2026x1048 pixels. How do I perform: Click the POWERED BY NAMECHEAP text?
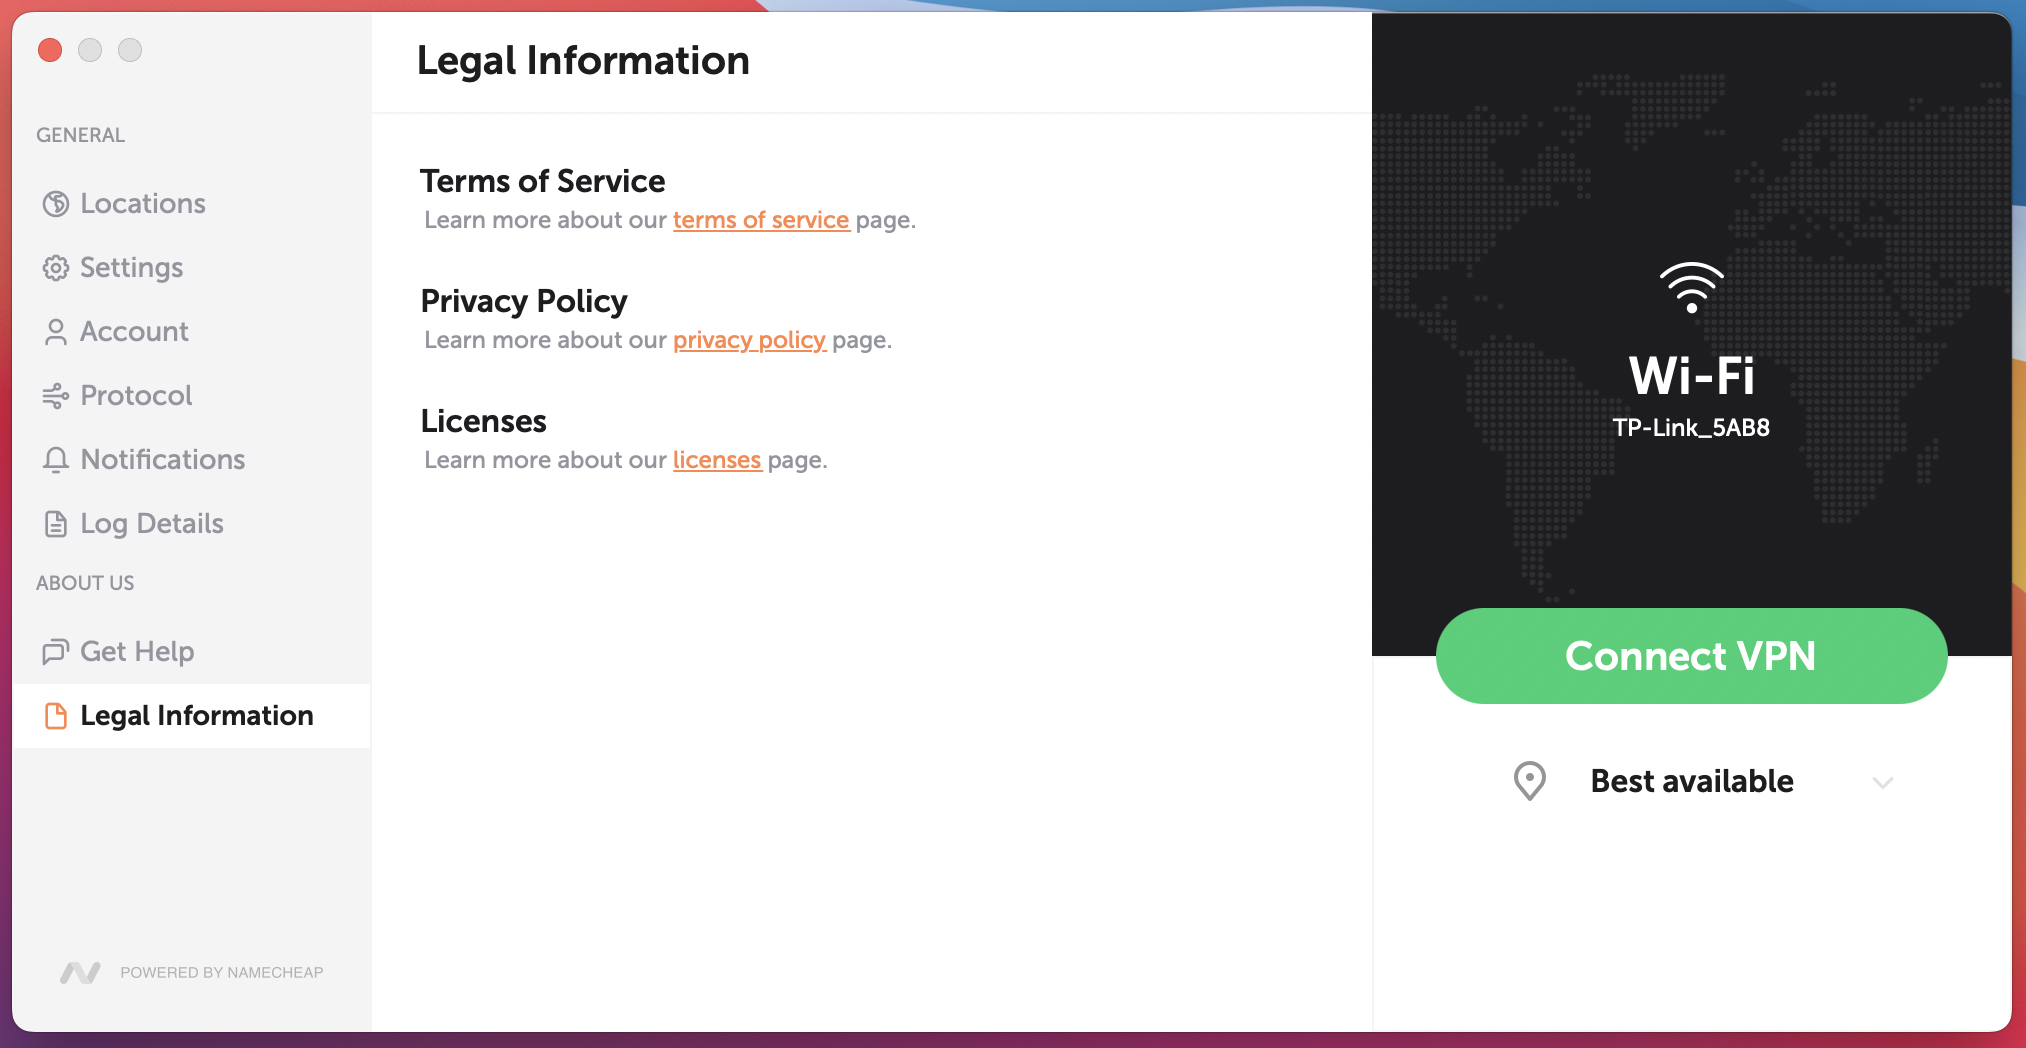[222, 972]
